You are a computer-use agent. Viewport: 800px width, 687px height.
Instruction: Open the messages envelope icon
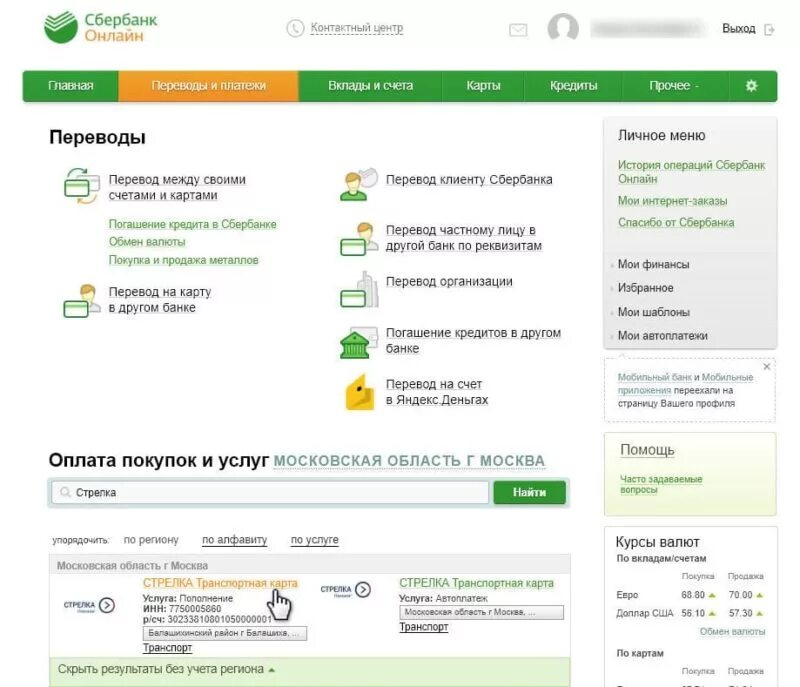(518, 30)
